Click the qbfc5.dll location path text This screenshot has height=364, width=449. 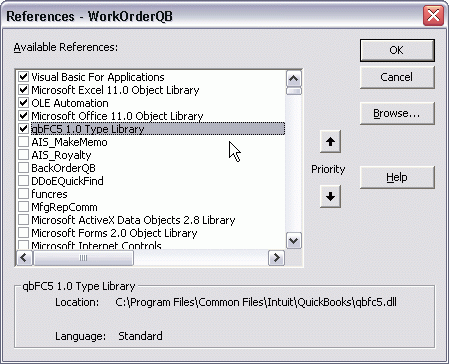point(256,302)
